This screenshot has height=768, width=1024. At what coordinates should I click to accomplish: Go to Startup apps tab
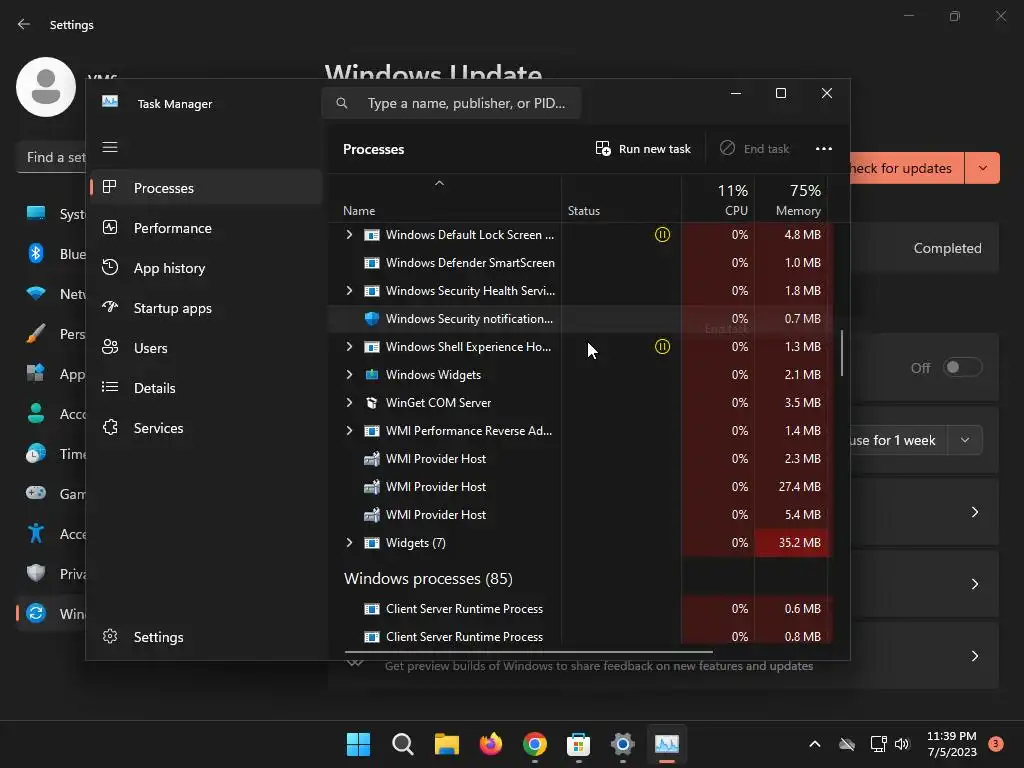coord(206,308)
